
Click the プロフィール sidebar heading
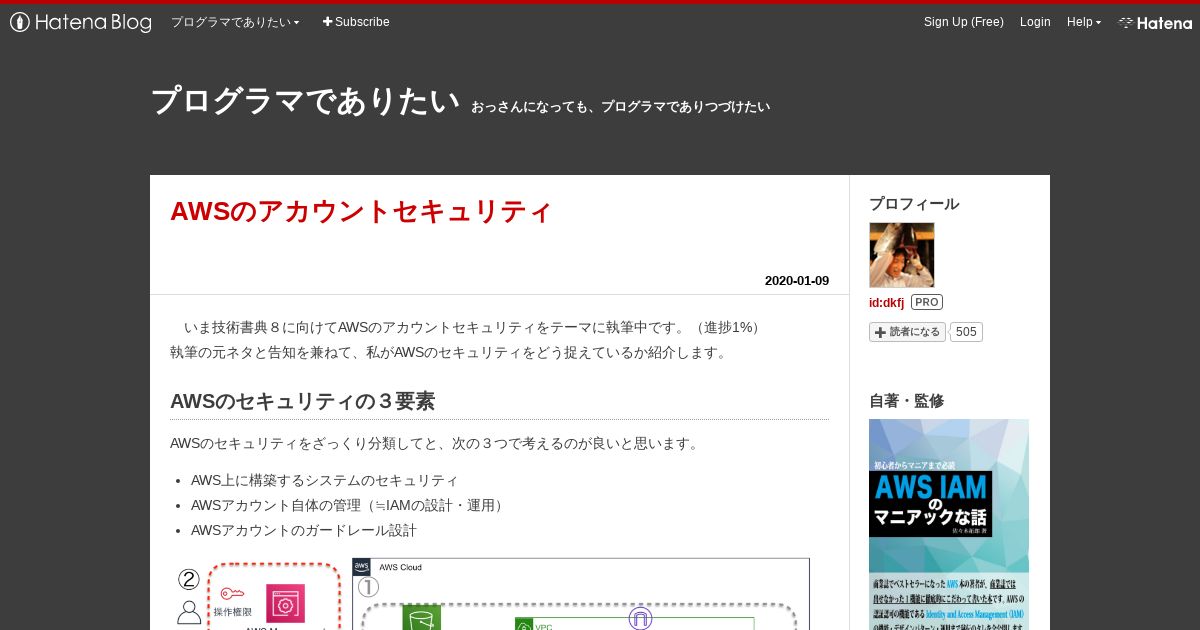pos(914,204)
